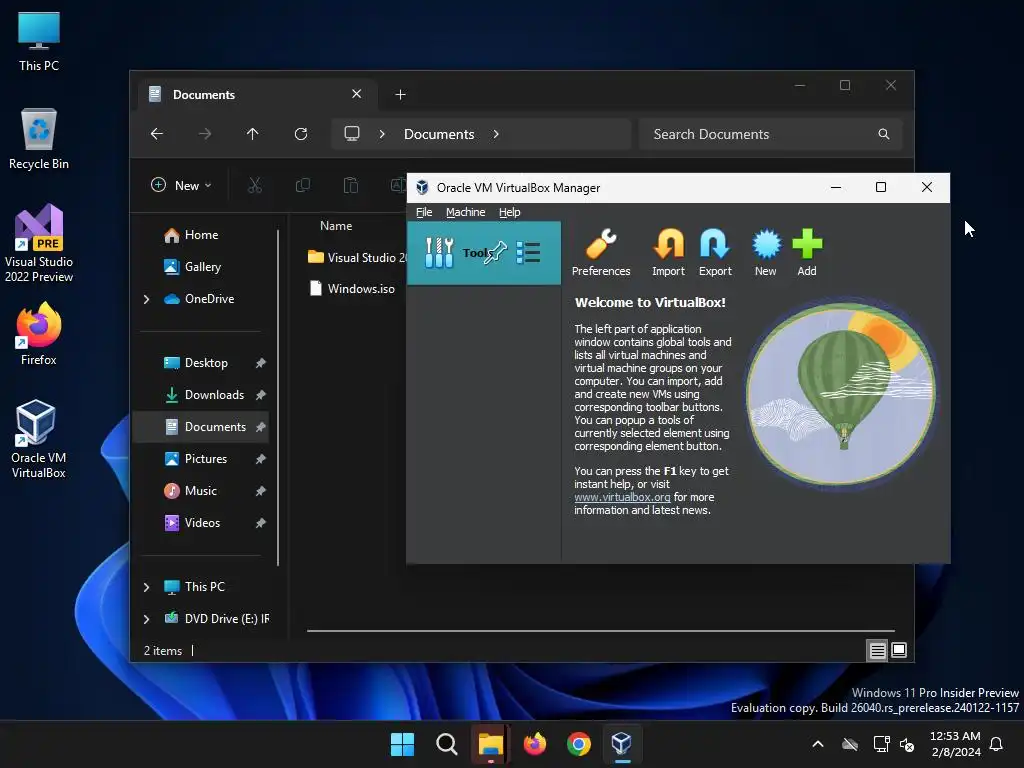This screenshot has width=1024, height=768.
Task: Open This PC desktop icon
Action: coord(39,42)
